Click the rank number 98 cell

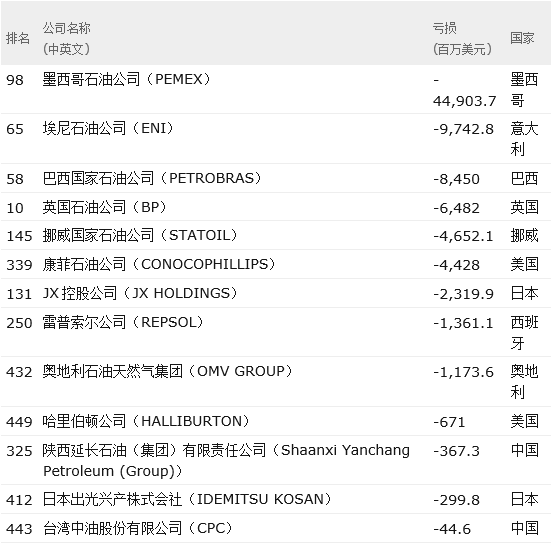point(15,80)
